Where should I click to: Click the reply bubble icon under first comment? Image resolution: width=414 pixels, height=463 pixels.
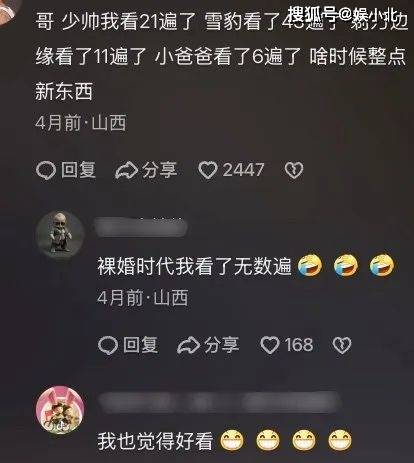[x=46, y=170]
